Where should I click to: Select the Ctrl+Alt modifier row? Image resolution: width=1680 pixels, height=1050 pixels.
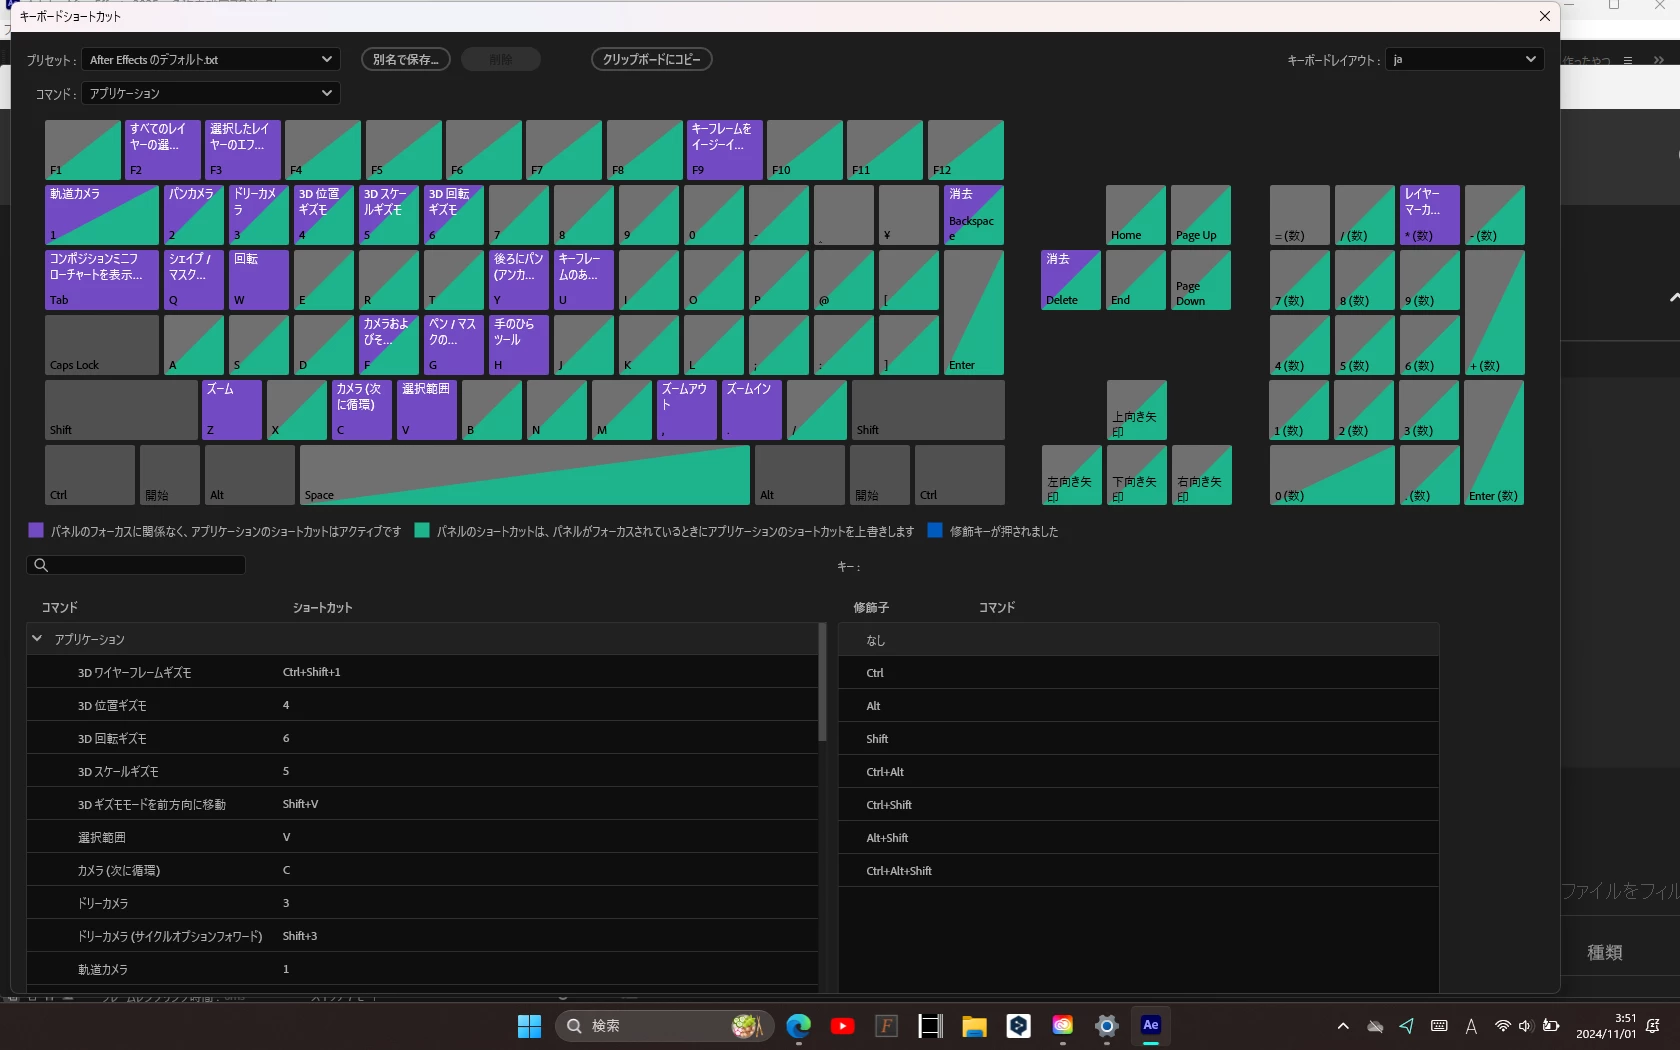pyautogui.click(x=1138, y=772)
